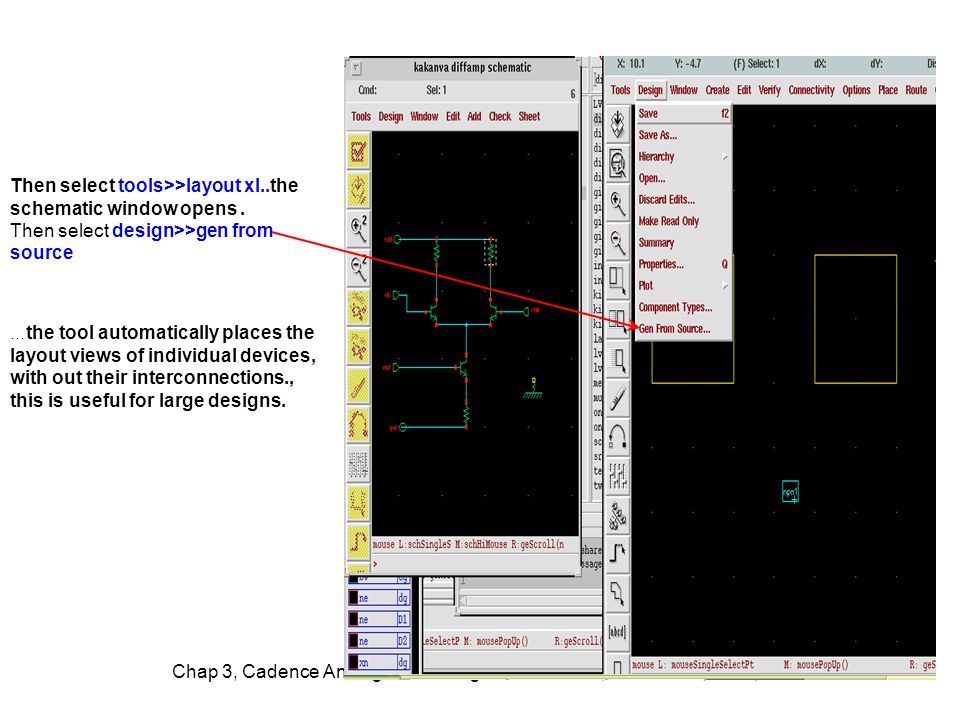Open Tools menu in layout window
Viewport: 960px width, 720px height.
(620, 90)
